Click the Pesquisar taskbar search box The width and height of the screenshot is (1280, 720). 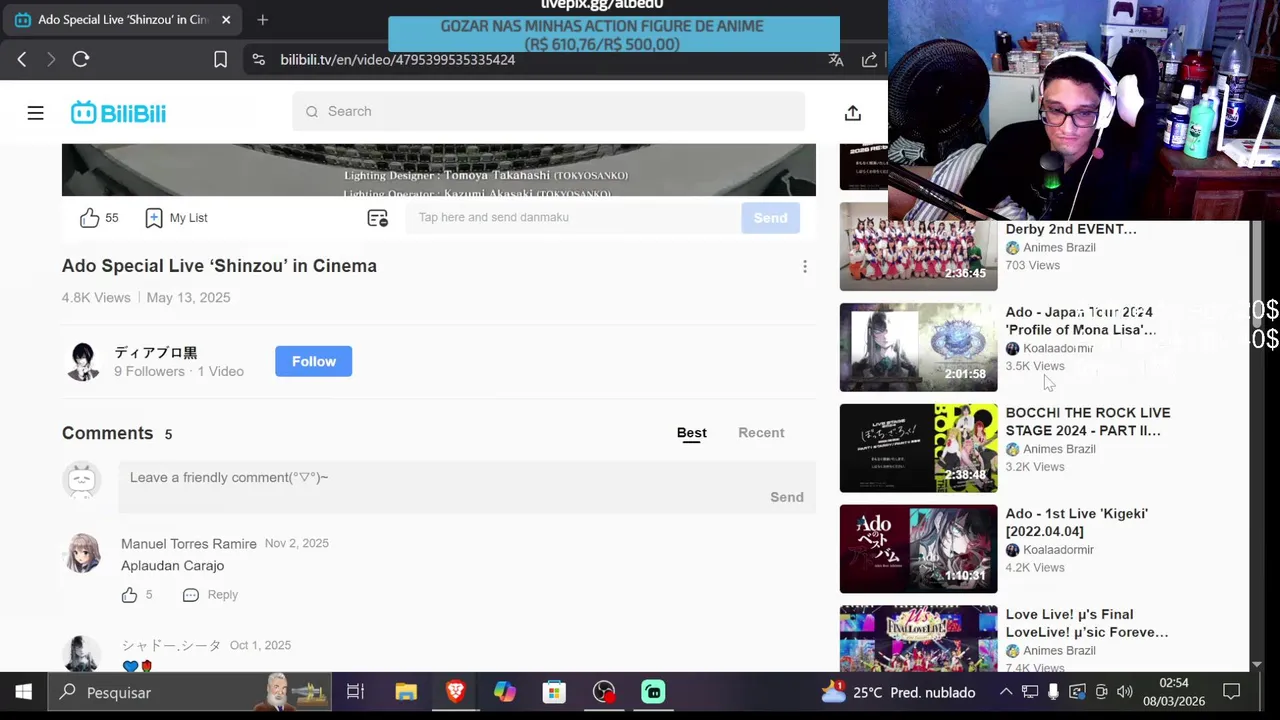pyautogui.click(x=190, y=692)
